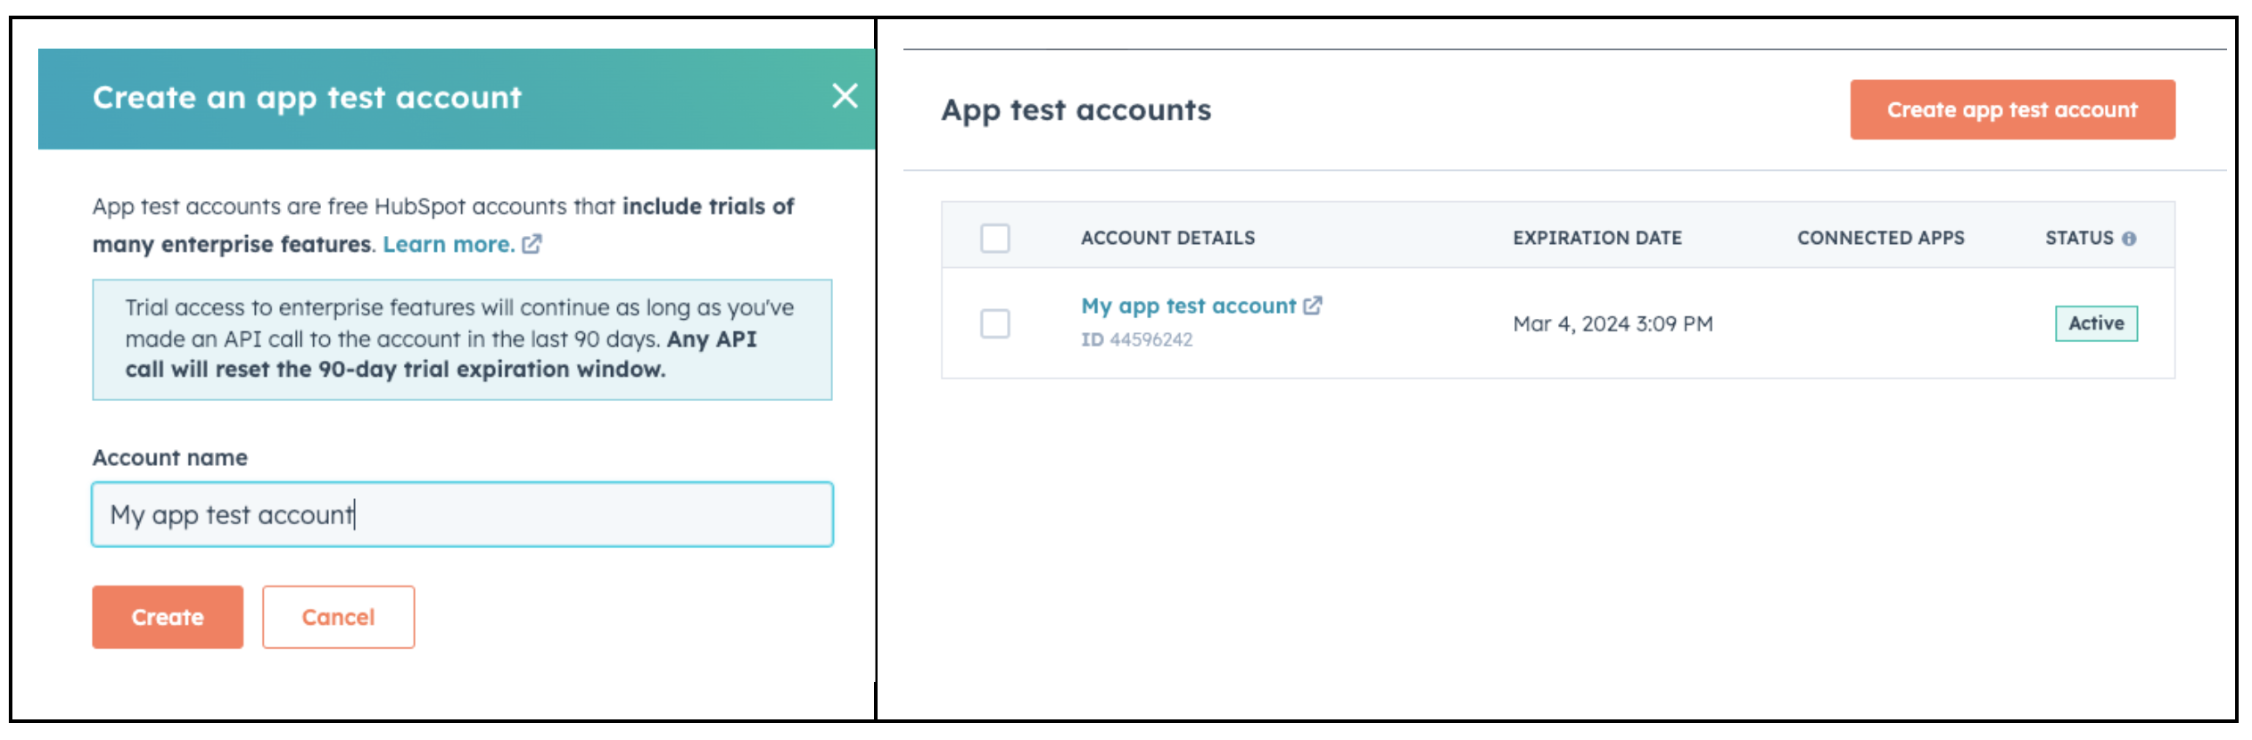Image resolution: width=2252 pixels, height=740 pixels.
Task: Click the info icon beside Status header
Action: (2129, 239)
